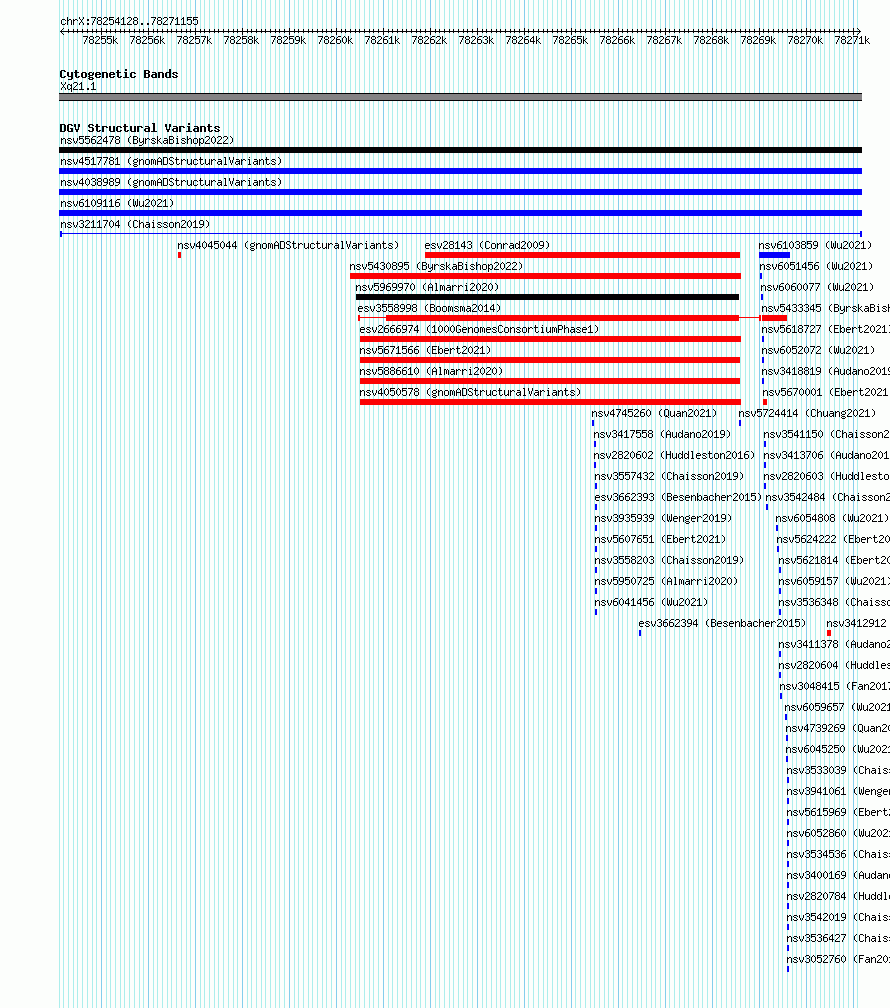Click the Xq21.1 band label
The width and height of the screenshot is (890, 1008).
coord(78,87)
